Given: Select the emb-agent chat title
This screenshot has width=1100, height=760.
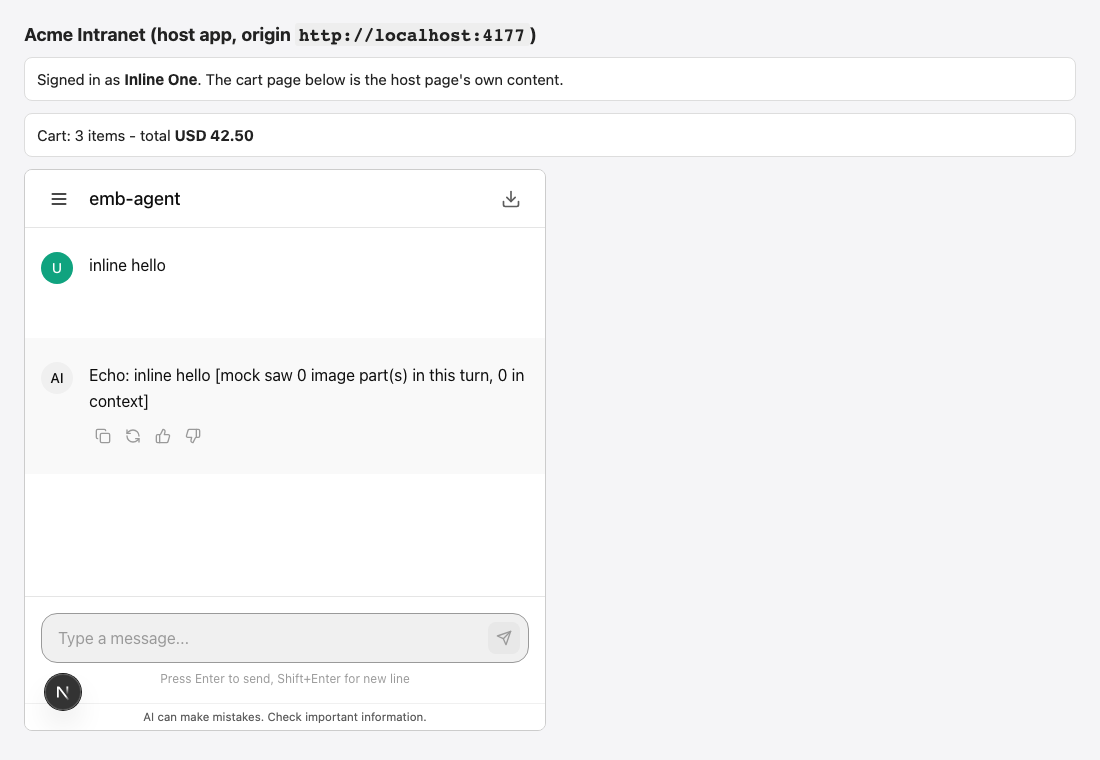Looking at the screenshot, I should (135, 199).
